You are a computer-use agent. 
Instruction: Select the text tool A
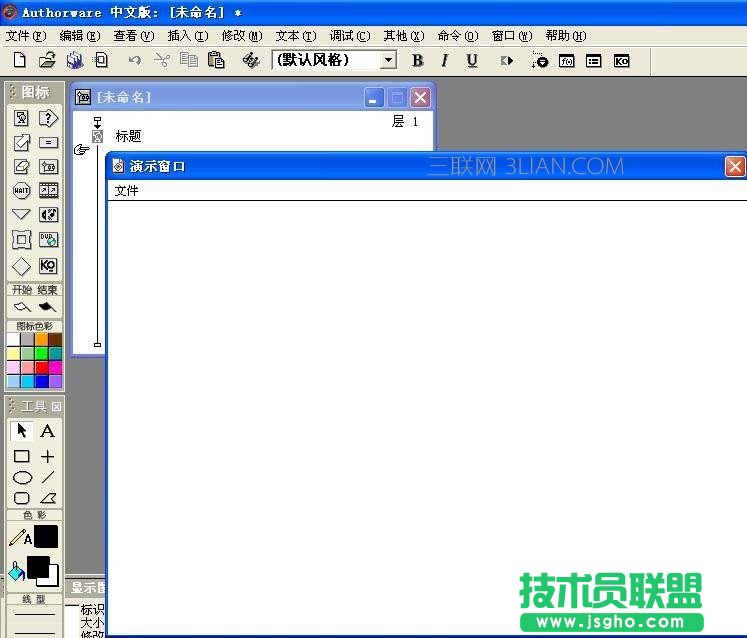(x=47, y=431)
